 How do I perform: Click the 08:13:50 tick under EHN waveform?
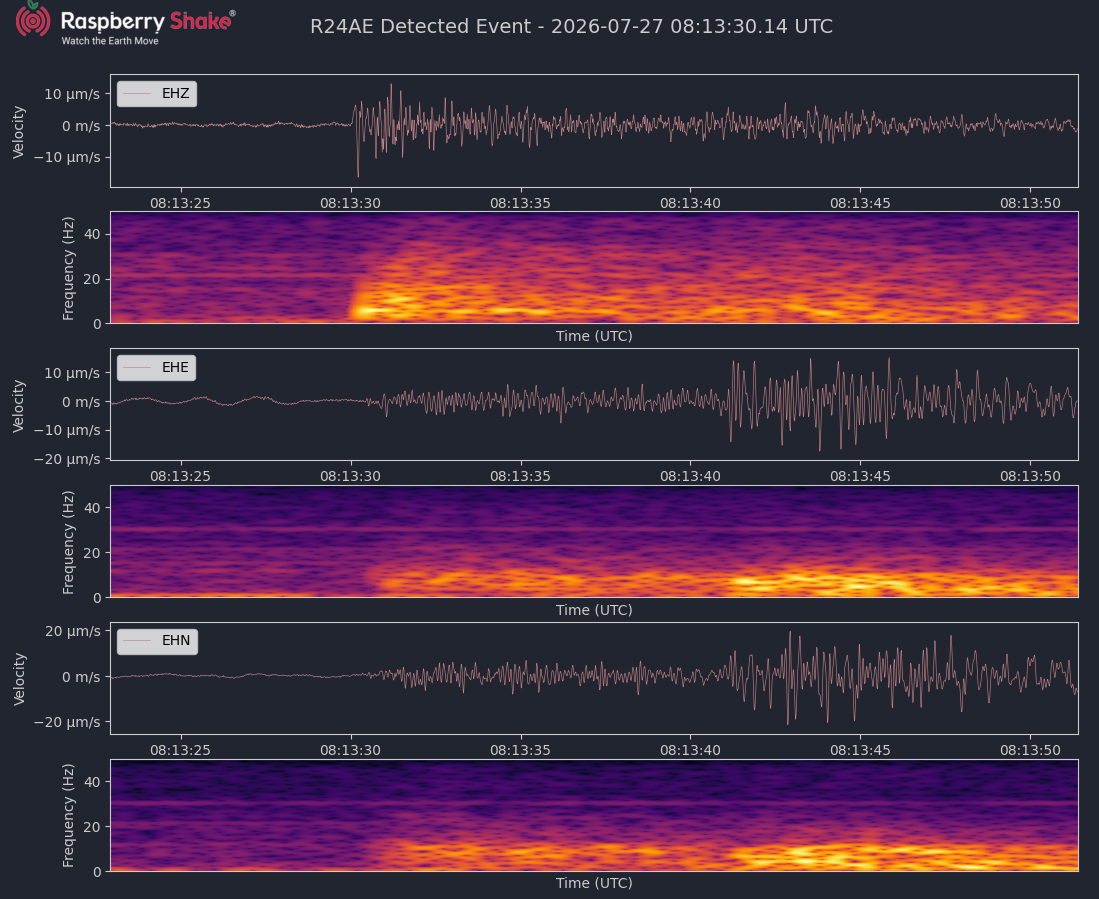[1030, 750]
